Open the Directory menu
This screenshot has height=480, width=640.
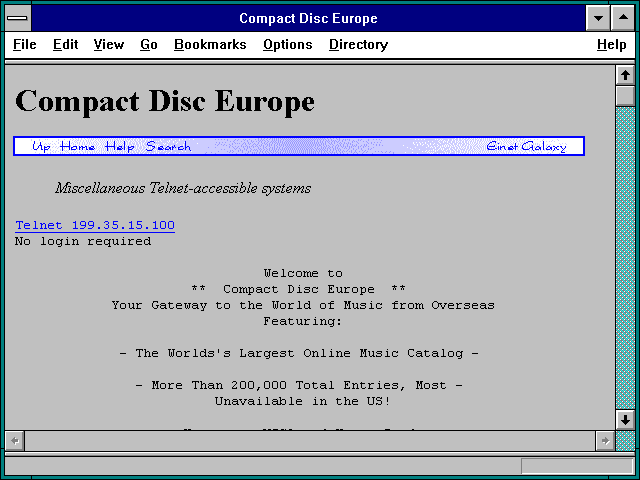[358, 44]
